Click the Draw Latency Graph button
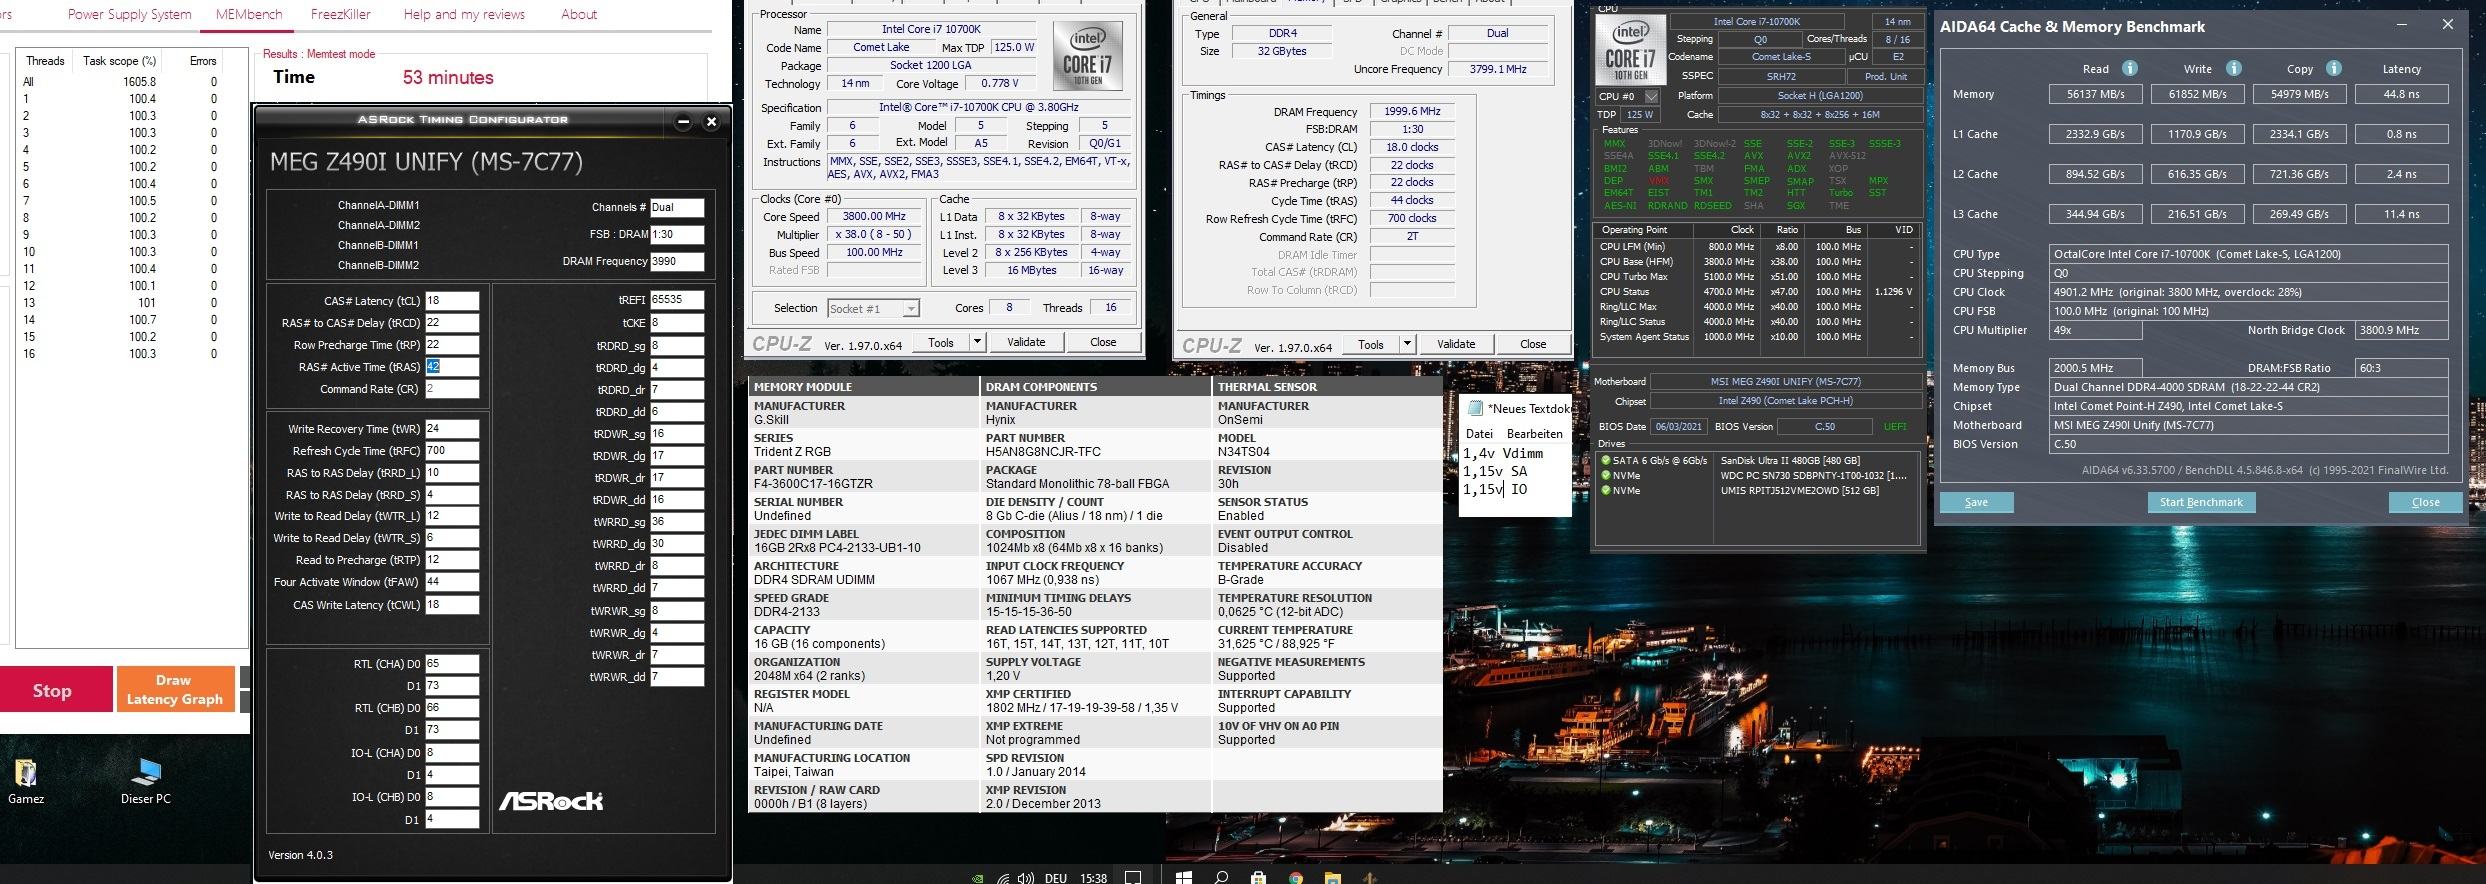2486x884 pixels. coord(175,689)
